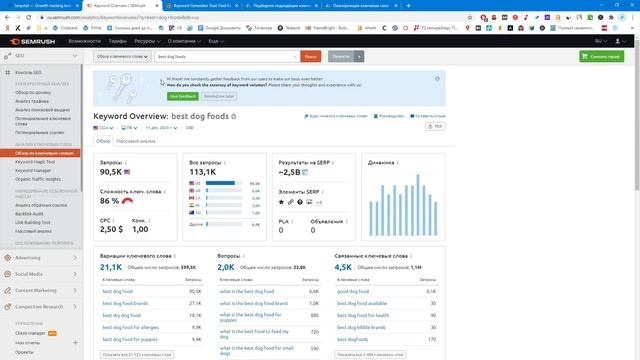640x360 pixels.
Task: Expand the О компании header menu
Action: (x=184, y=41)
